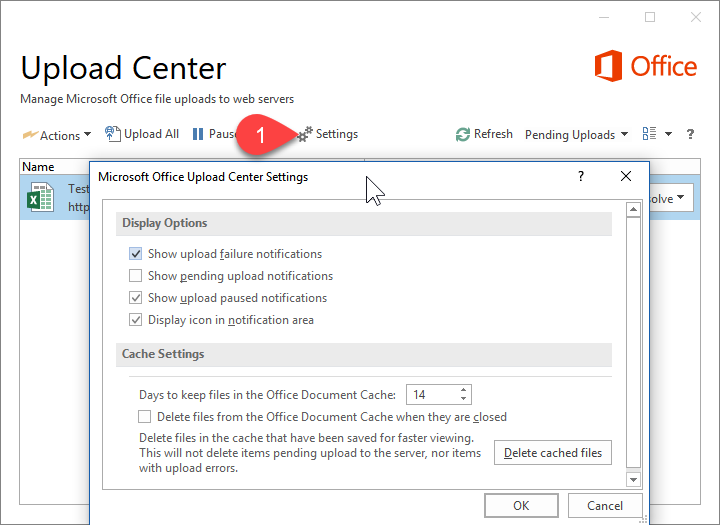Click the Delete cached files button
Viewport: 720px width, 525px height.
point(553,453)
